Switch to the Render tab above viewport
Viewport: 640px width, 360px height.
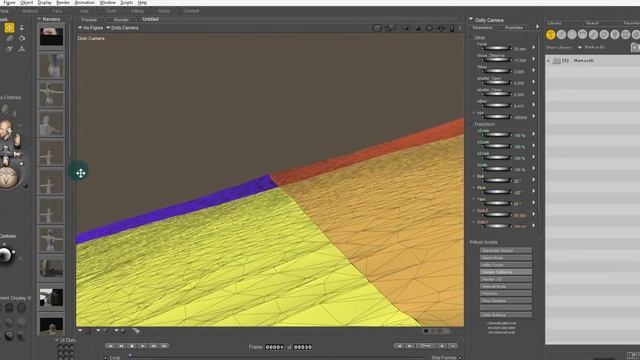(121, 20)
